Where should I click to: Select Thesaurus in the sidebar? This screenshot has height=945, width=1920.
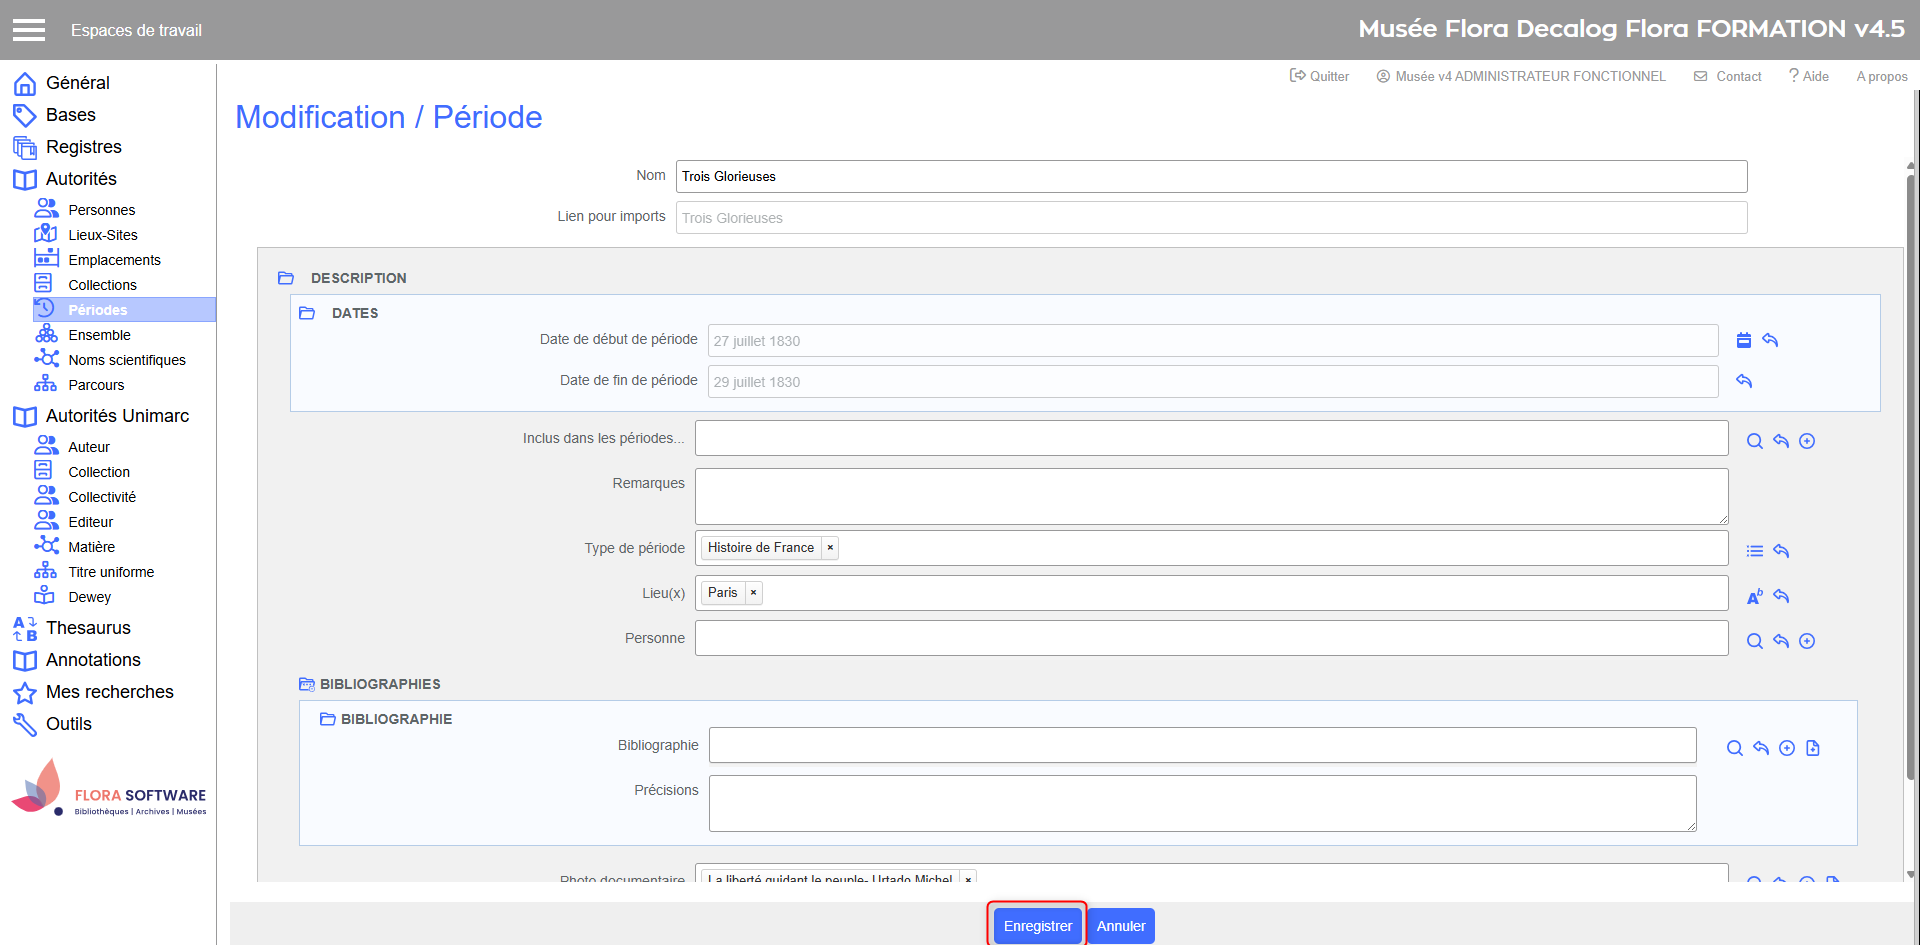(88, 628)
